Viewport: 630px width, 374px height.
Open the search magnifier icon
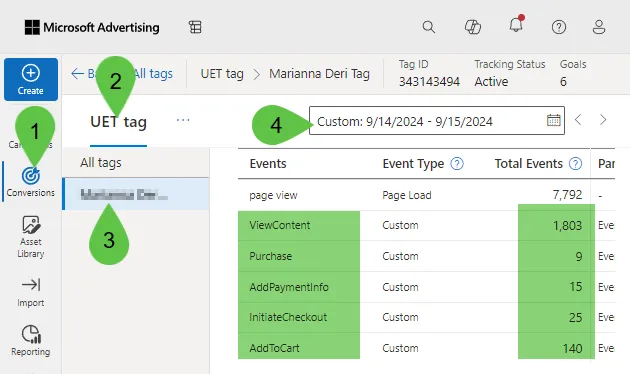pos(429,27)
